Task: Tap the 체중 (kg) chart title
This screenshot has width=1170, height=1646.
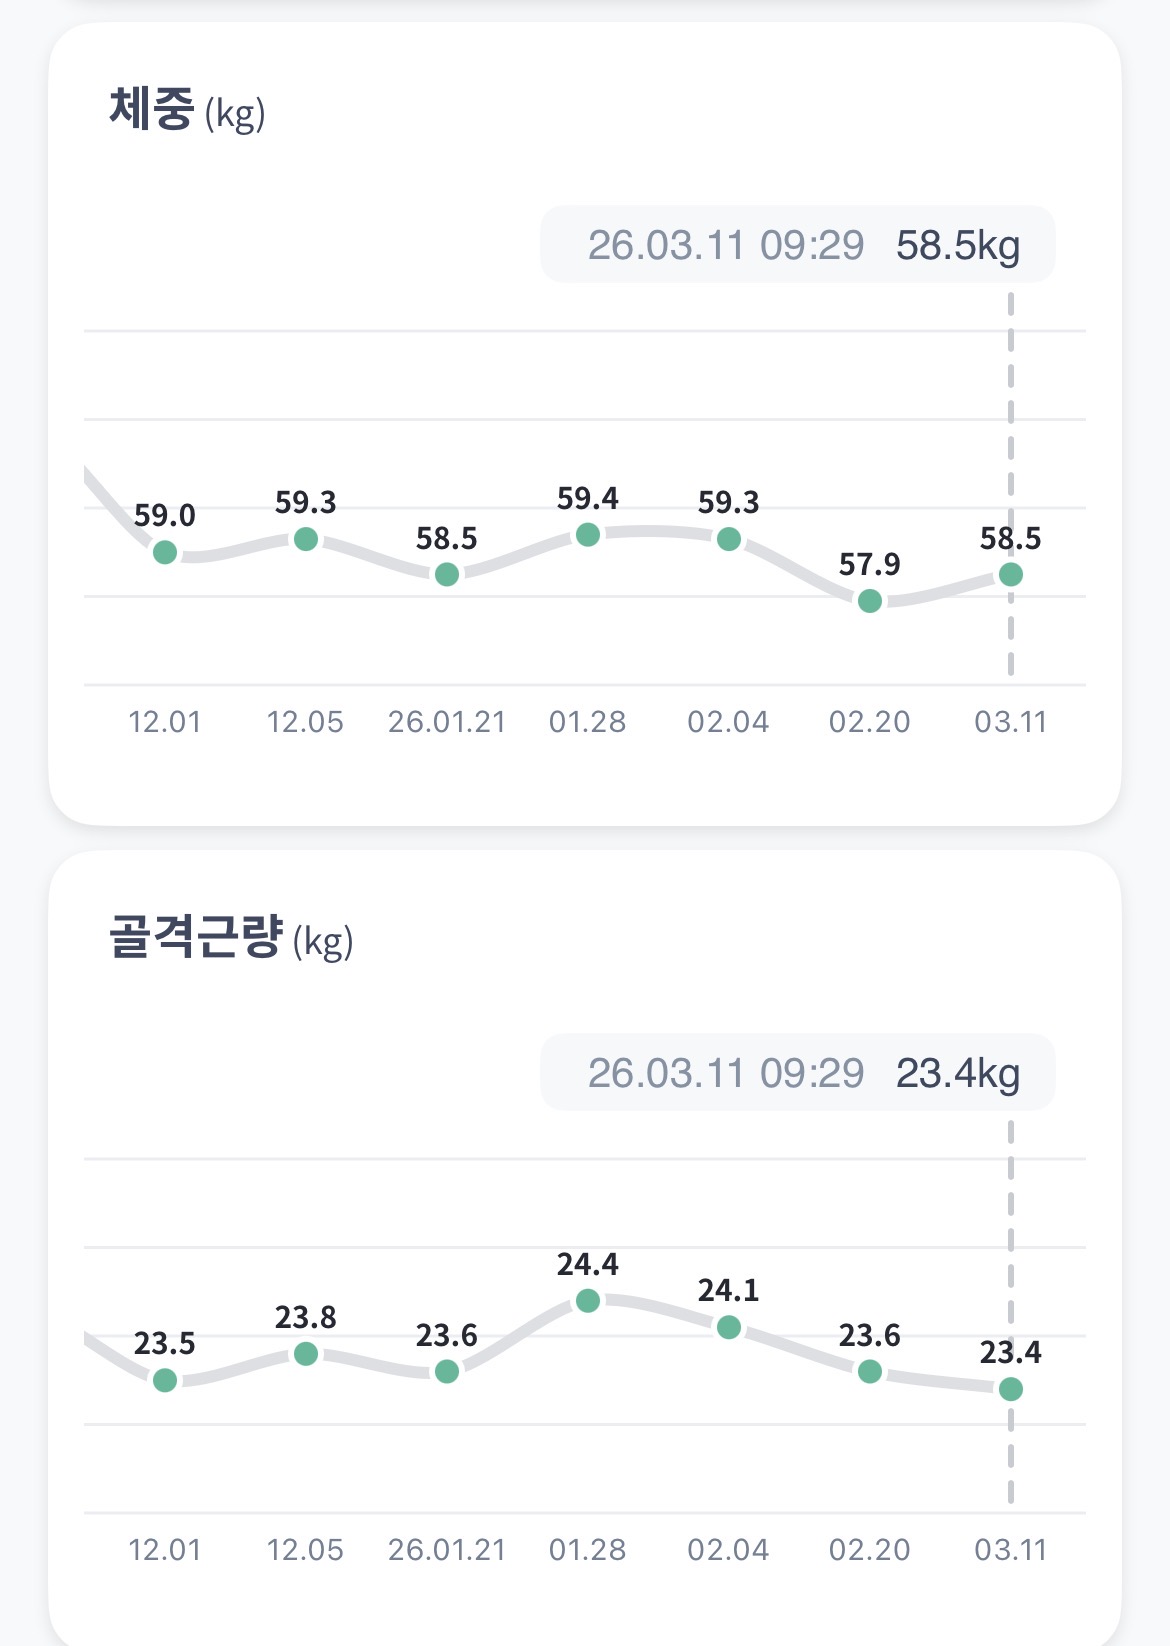Action: click(187, 110)
